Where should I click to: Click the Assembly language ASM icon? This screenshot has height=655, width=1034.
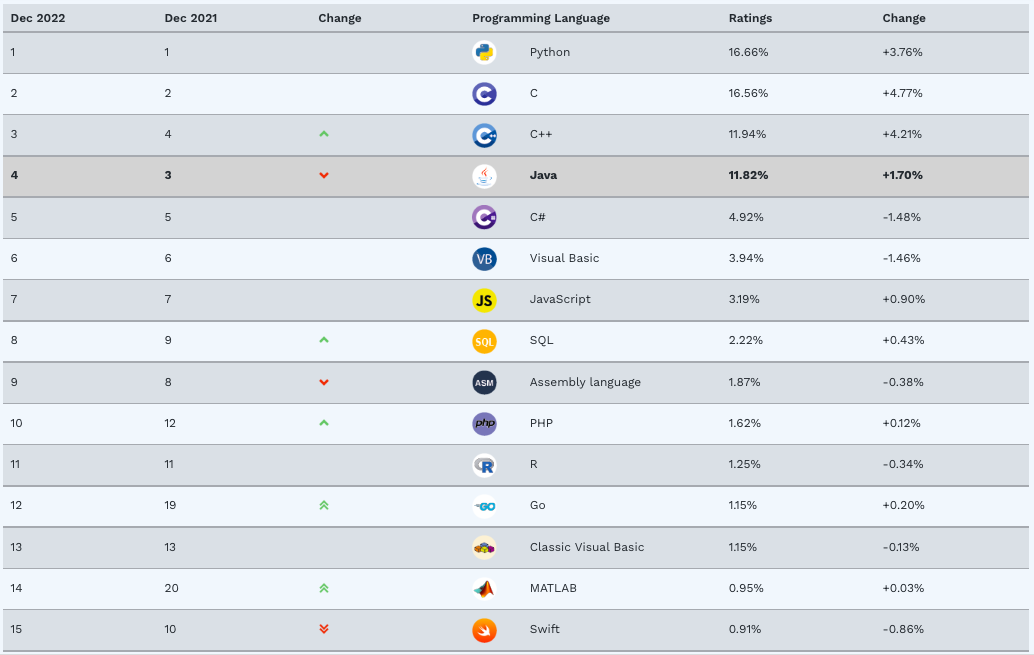click(x=484, y=382)
